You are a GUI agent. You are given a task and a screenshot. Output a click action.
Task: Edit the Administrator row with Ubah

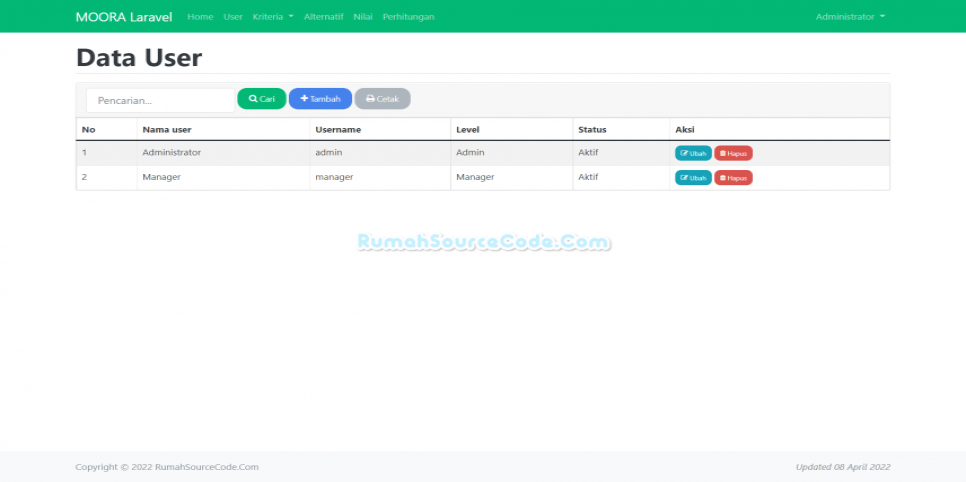pyautogui.click(x=693, y=153)
